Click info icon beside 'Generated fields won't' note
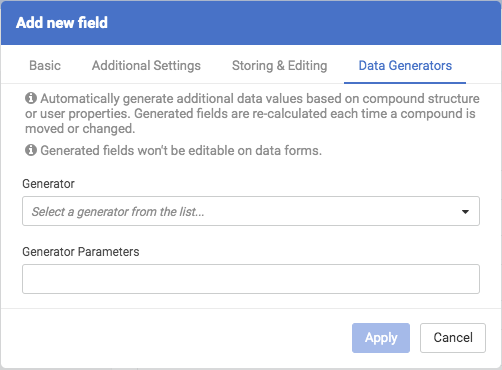The image size is (502, 370). tap(31, 150)
